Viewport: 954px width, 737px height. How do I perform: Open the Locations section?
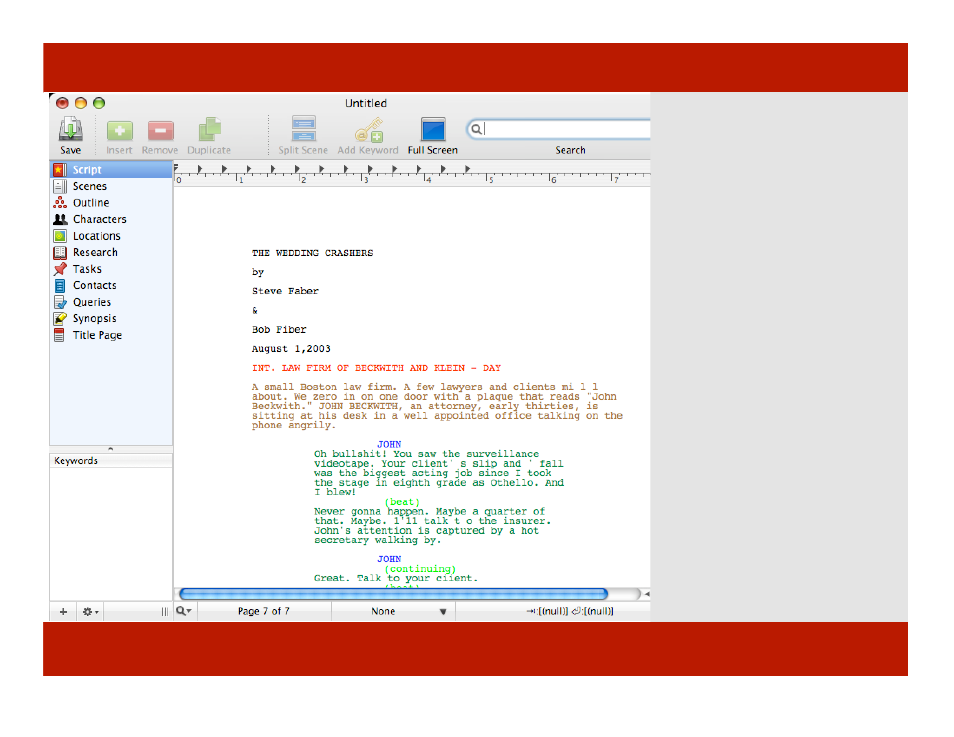[x=111, y=236]
